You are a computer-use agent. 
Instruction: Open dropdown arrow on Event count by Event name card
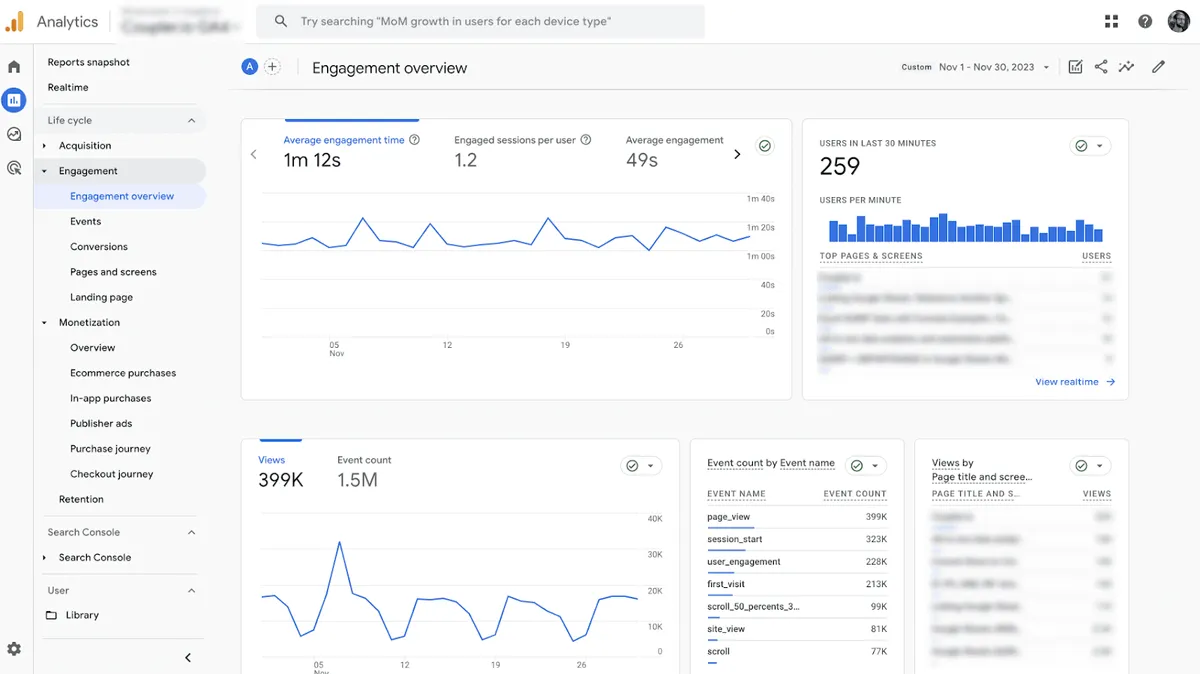(x=875, y=466)
